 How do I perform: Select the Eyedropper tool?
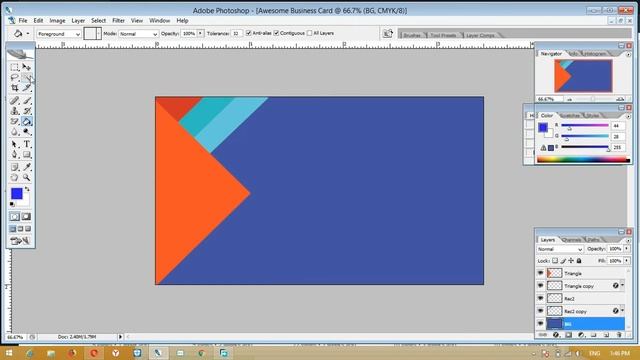point(27,167)
